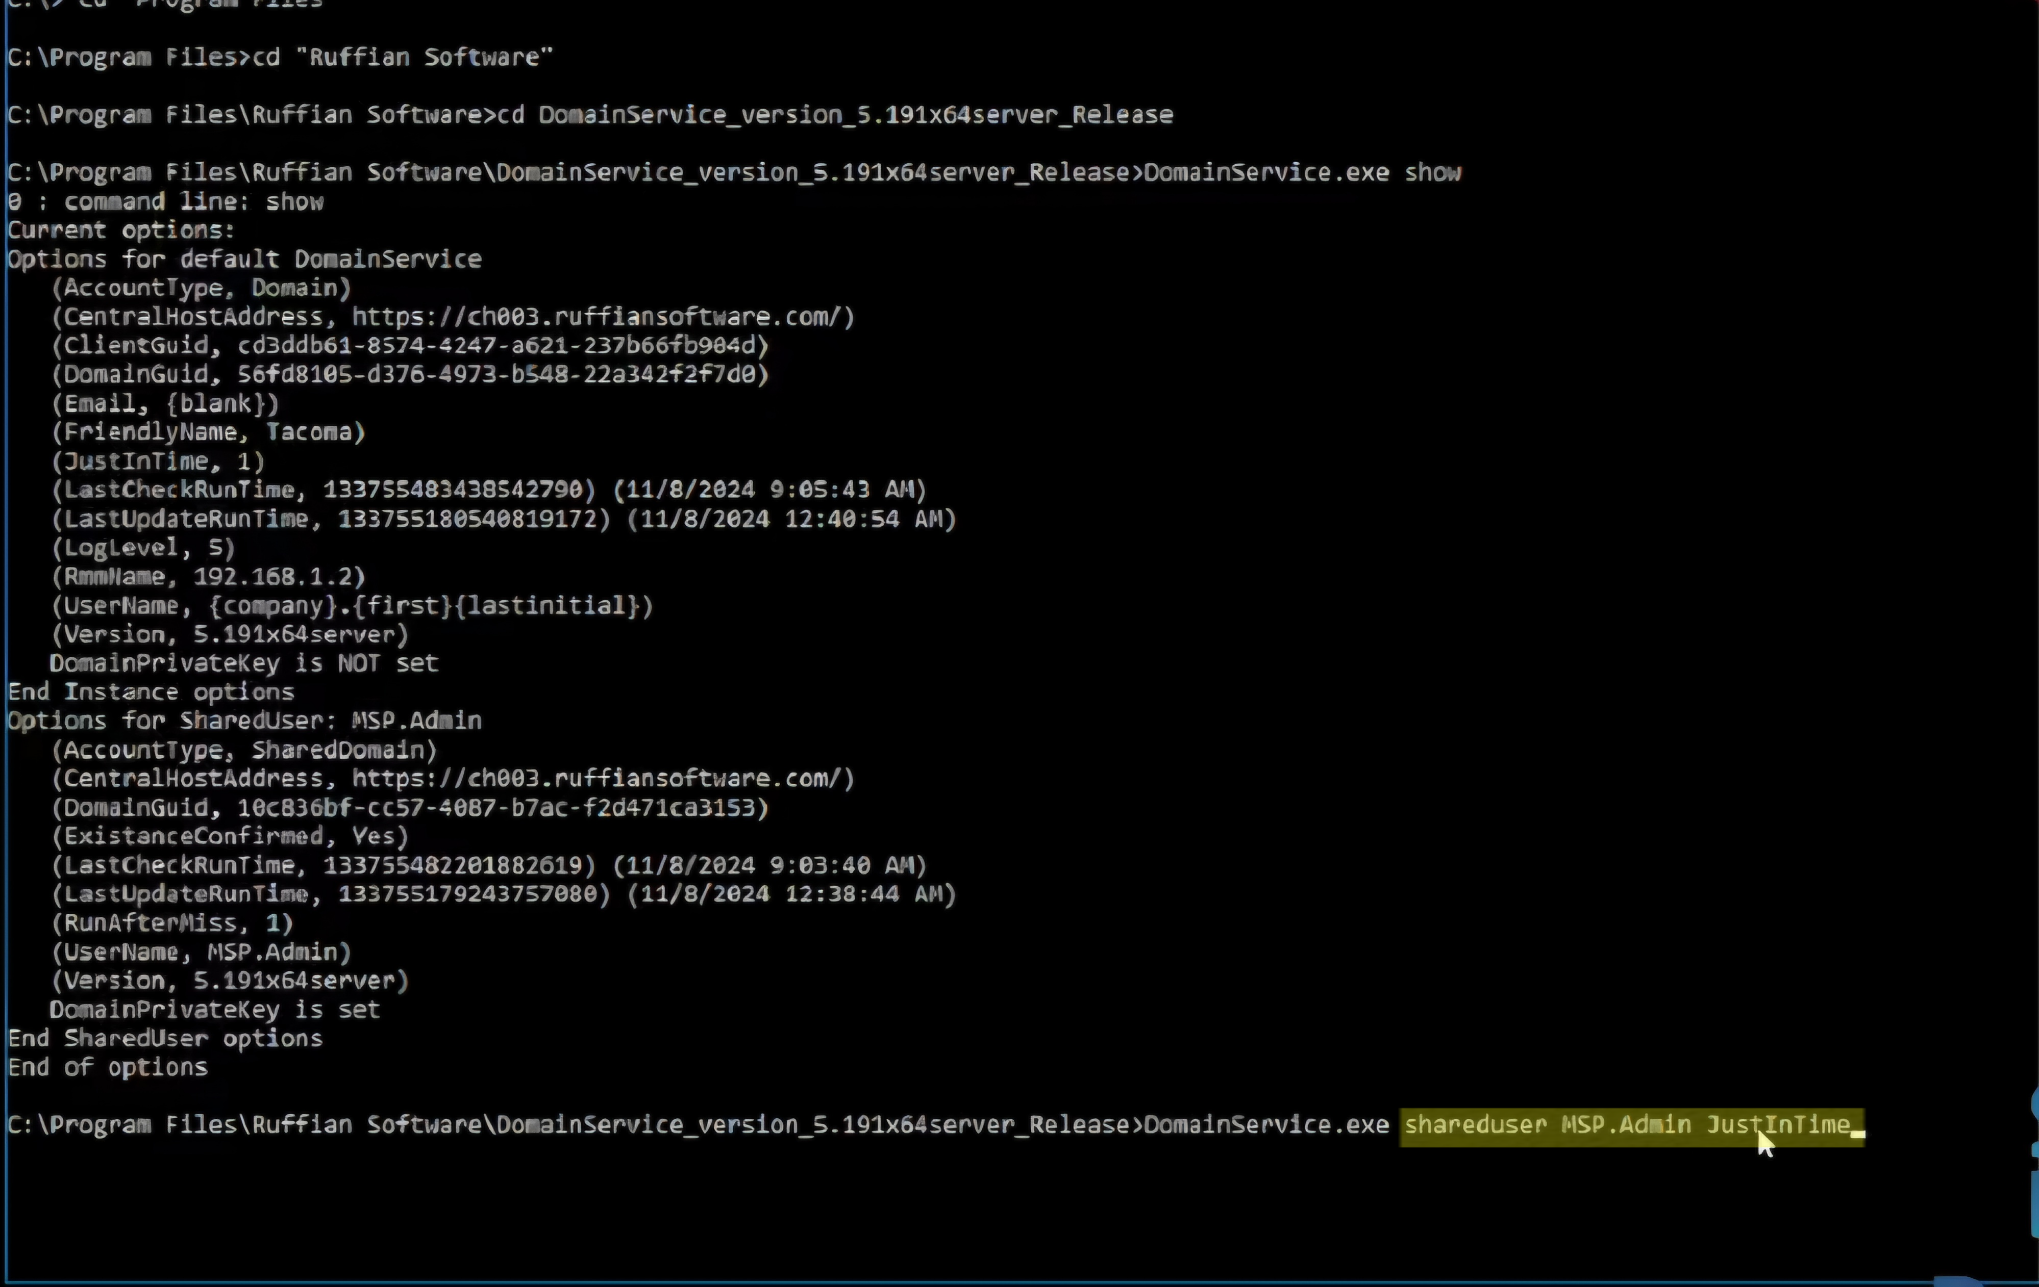Select the DomainPrivateKey is NOT set line

(243, 663)
